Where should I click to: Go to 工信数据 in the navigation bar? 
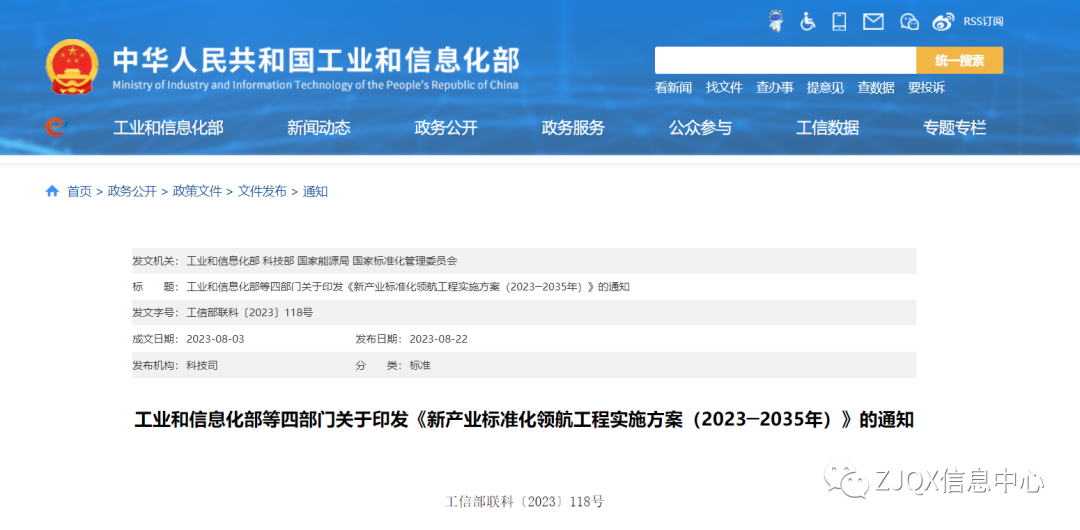pyautogui.click(x=827, y=128)
